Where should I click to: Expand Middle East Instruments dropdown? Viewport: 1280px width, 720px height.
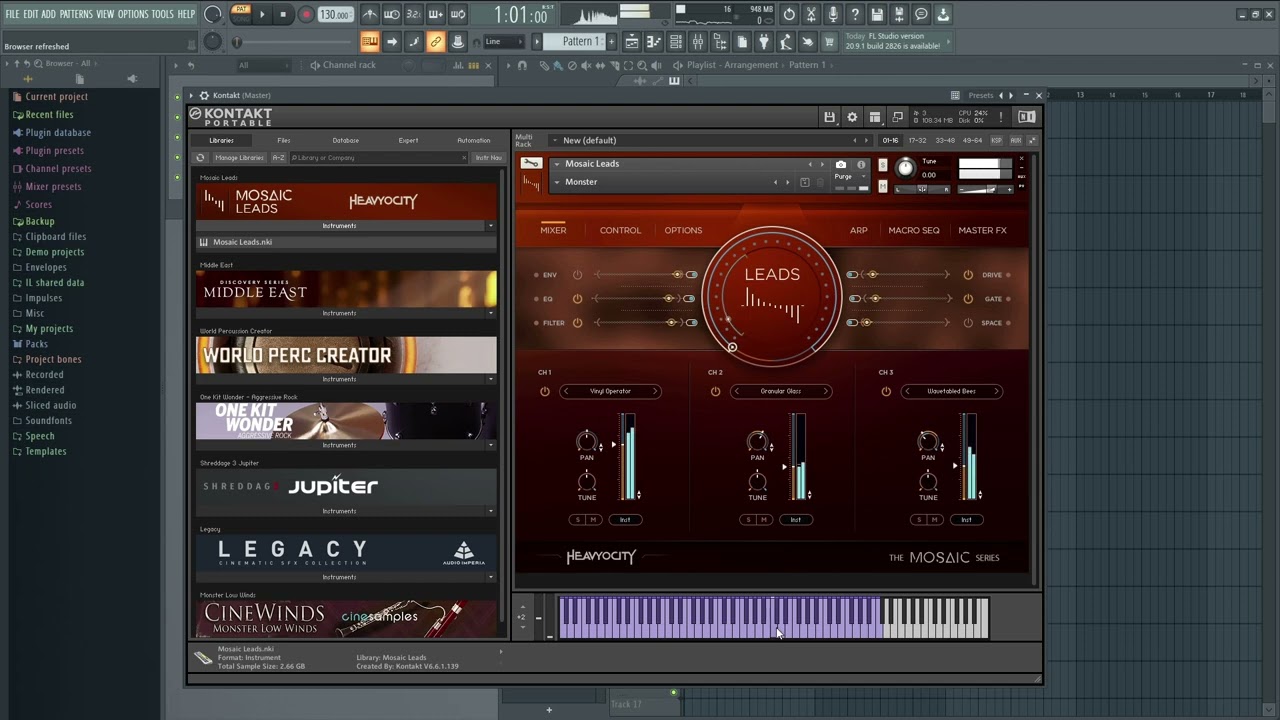click(x=490, y=313)
